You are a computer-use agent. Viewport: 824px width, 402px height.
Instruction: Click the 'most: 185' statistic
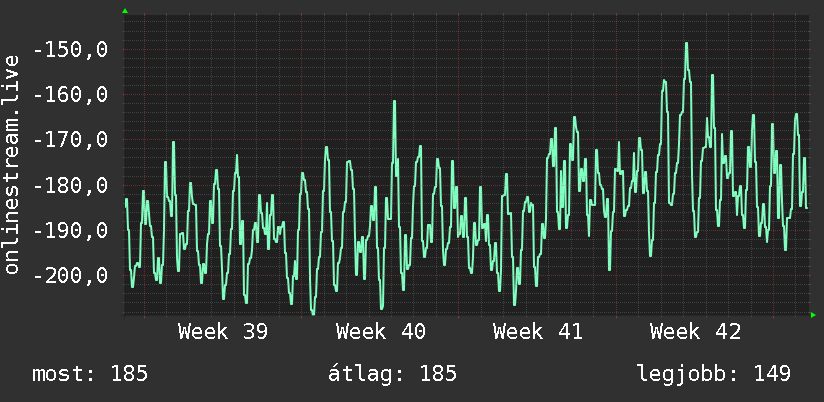pos(90,374)
